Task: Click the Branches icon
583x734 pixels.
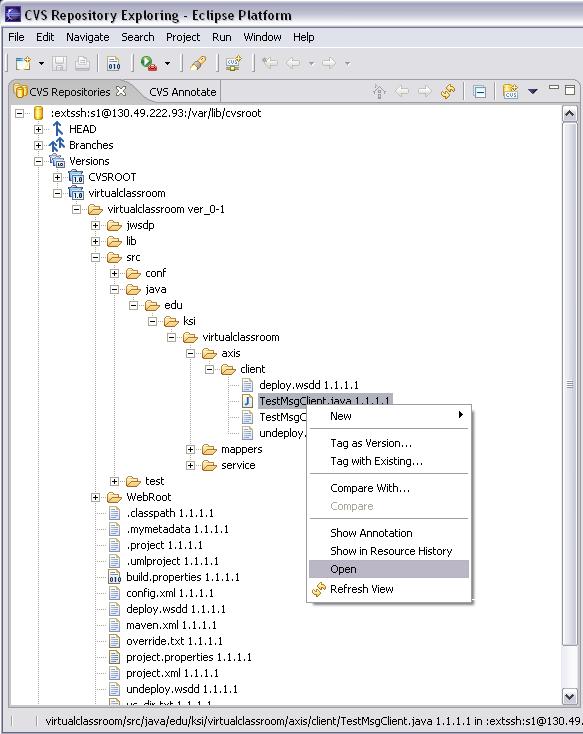Action: (57, 145)
